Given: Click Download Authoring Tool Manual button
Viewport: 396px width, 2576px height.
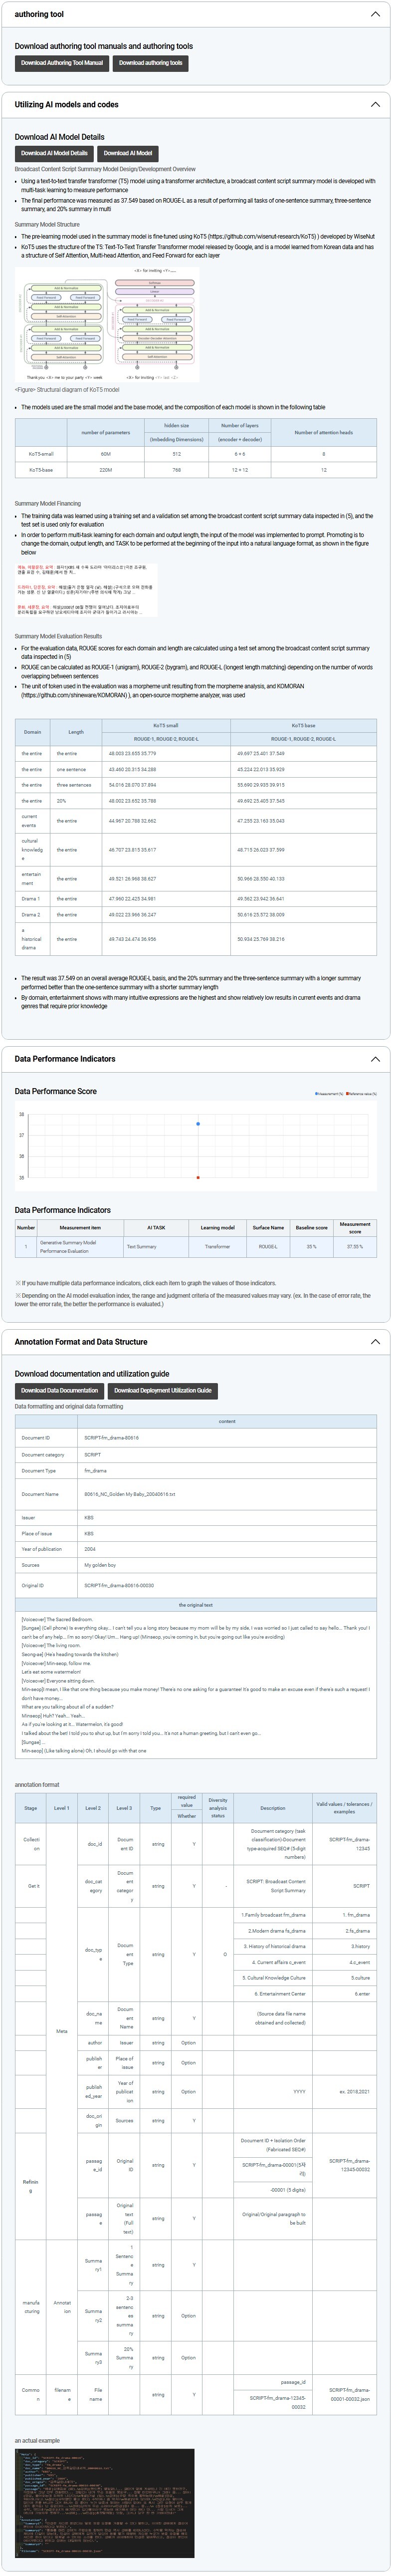Looking at the screenshot, I should (x=62, y=63).
